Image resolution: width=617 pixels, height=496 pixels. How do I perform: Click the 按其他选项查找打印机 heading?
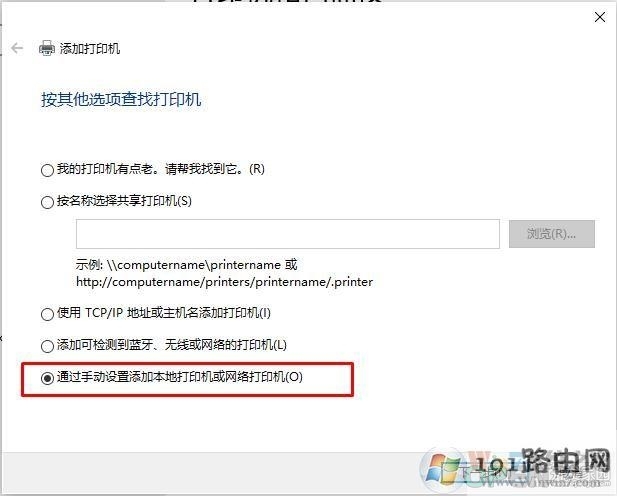(121, 99)
